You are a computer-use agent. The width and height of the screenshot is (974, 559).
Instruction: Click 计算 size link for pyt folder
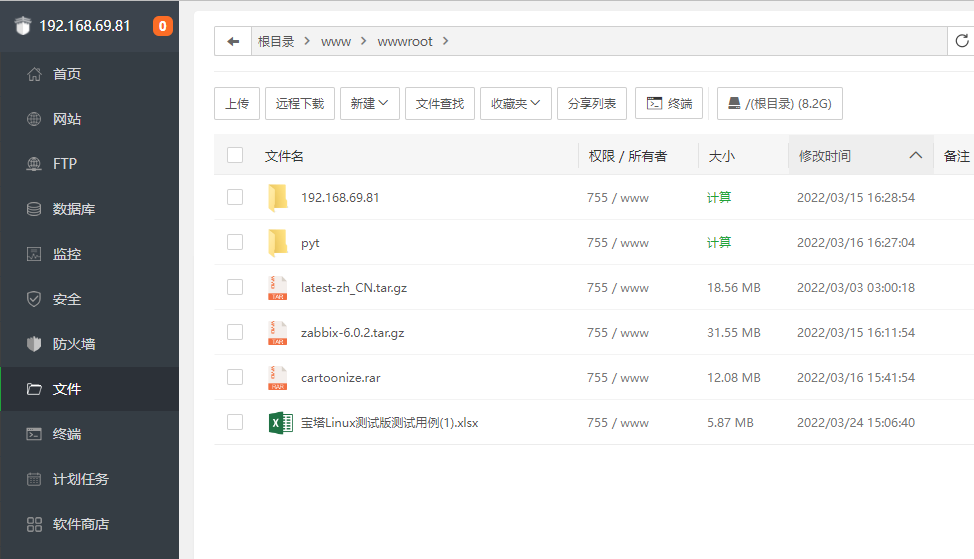tap(719, 242)
